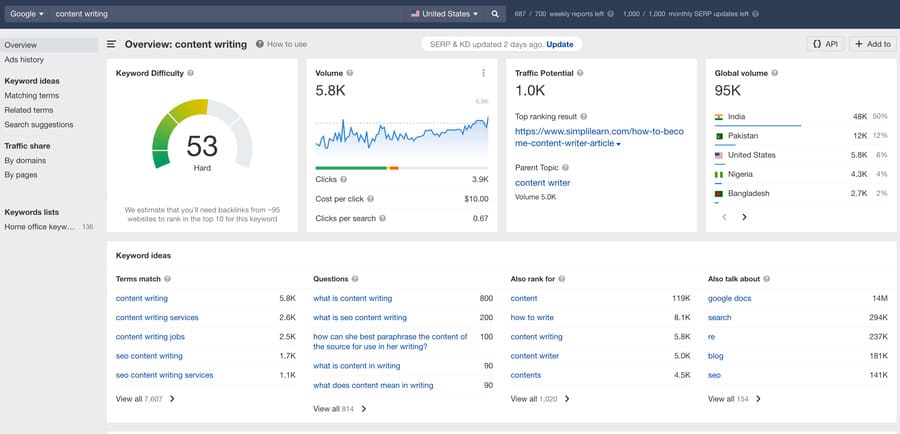Screen dimensions: 900x434
Task: Expand the top ranking result URL dropdown arrow
Action: [x=618, y=145]
